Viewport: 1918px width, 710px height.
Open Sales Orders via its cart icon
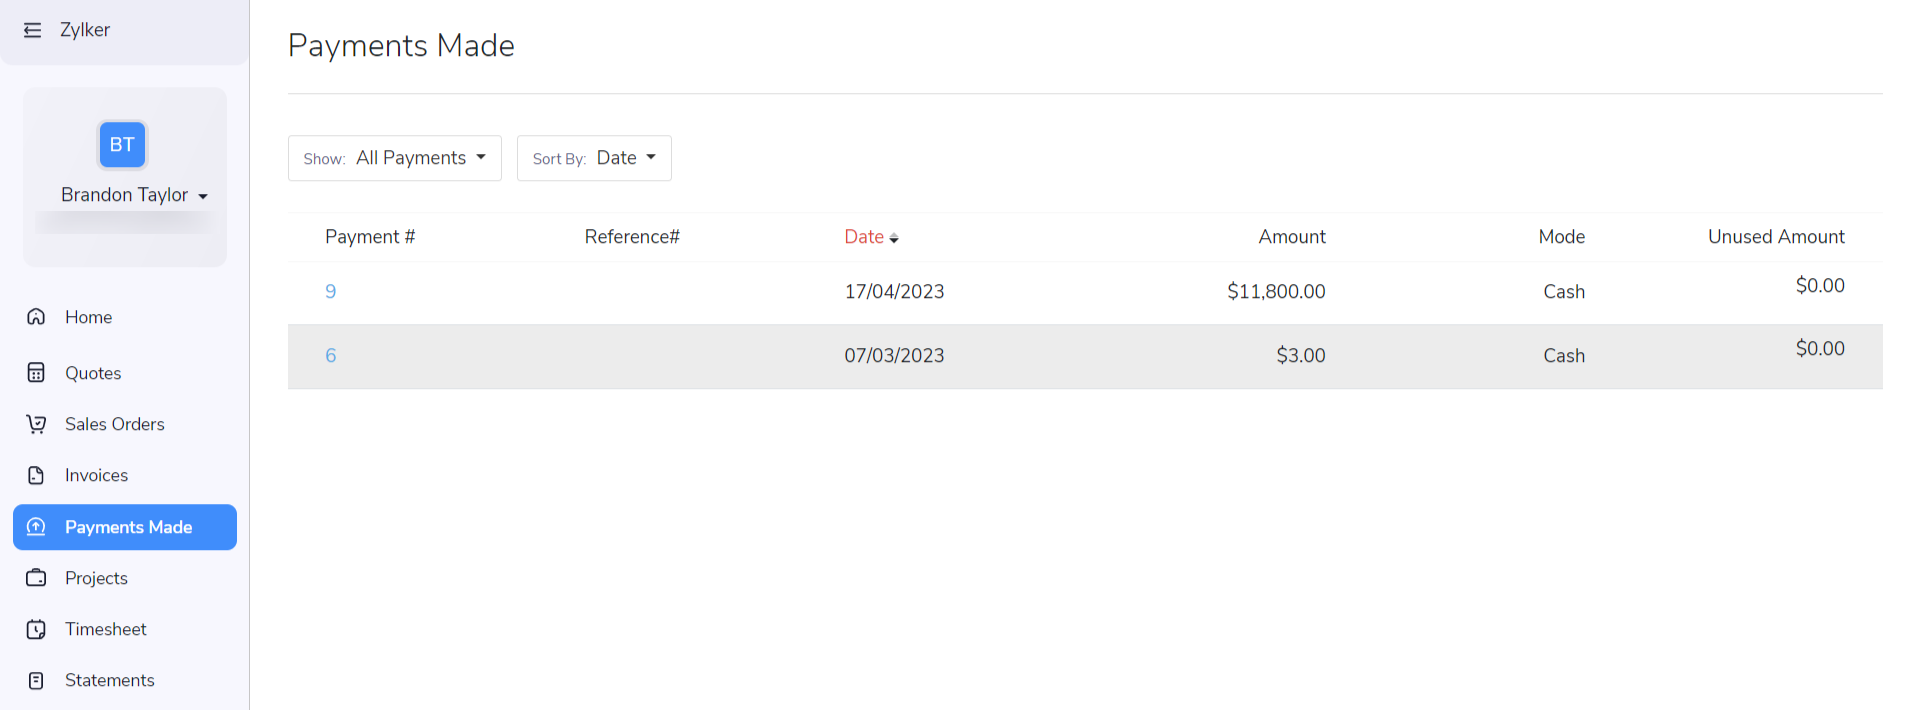[36, 424]
